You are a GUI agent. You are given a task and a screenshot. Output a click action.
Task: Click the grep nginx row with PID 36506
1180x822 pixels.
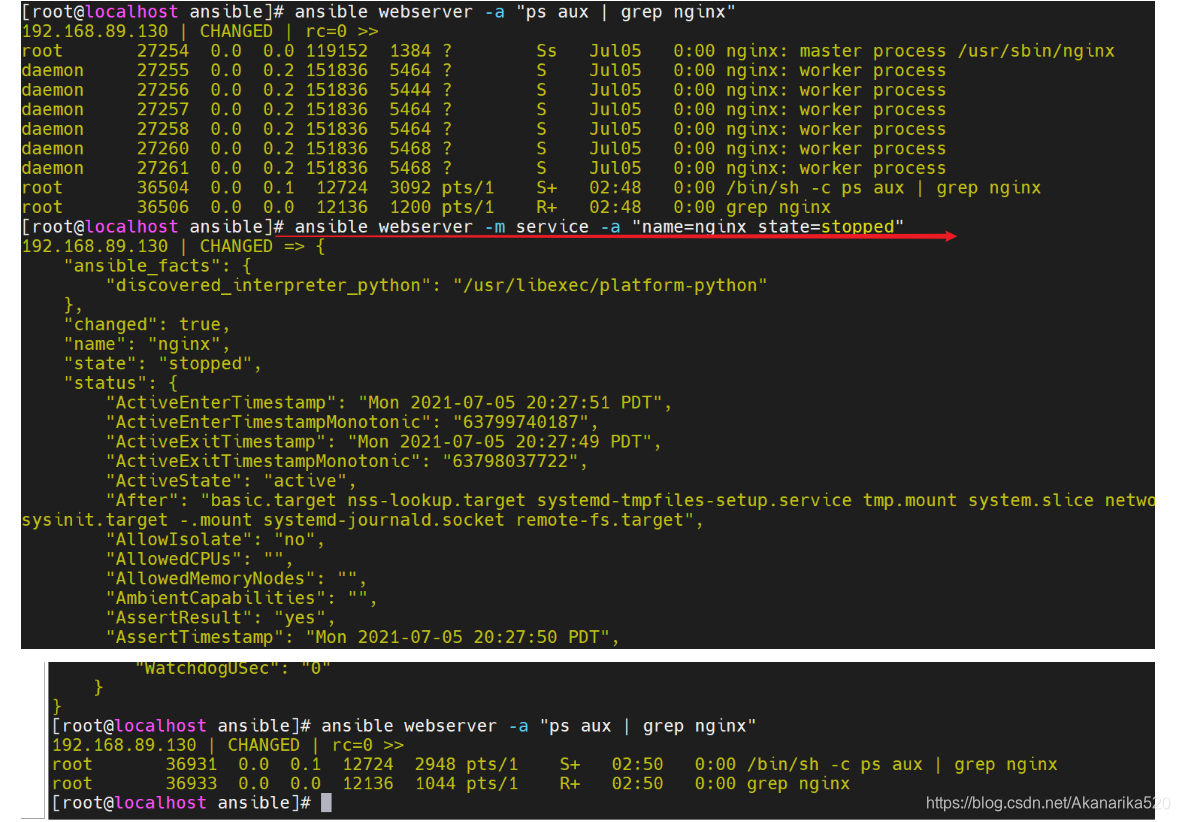tap(426, 208)
